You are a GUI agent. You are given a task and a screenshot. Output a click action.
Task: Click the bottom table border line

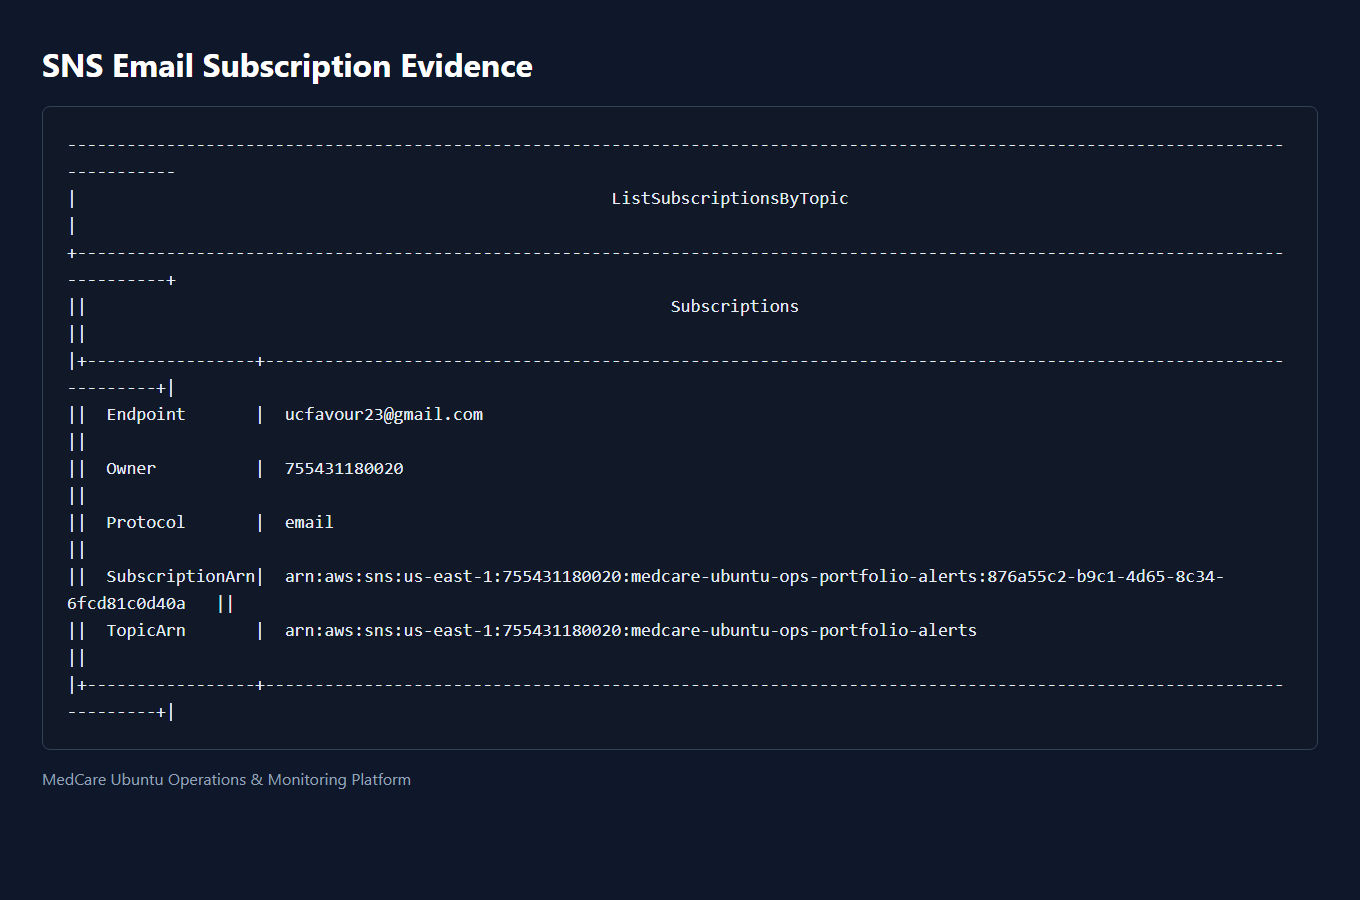coord(675,685)
